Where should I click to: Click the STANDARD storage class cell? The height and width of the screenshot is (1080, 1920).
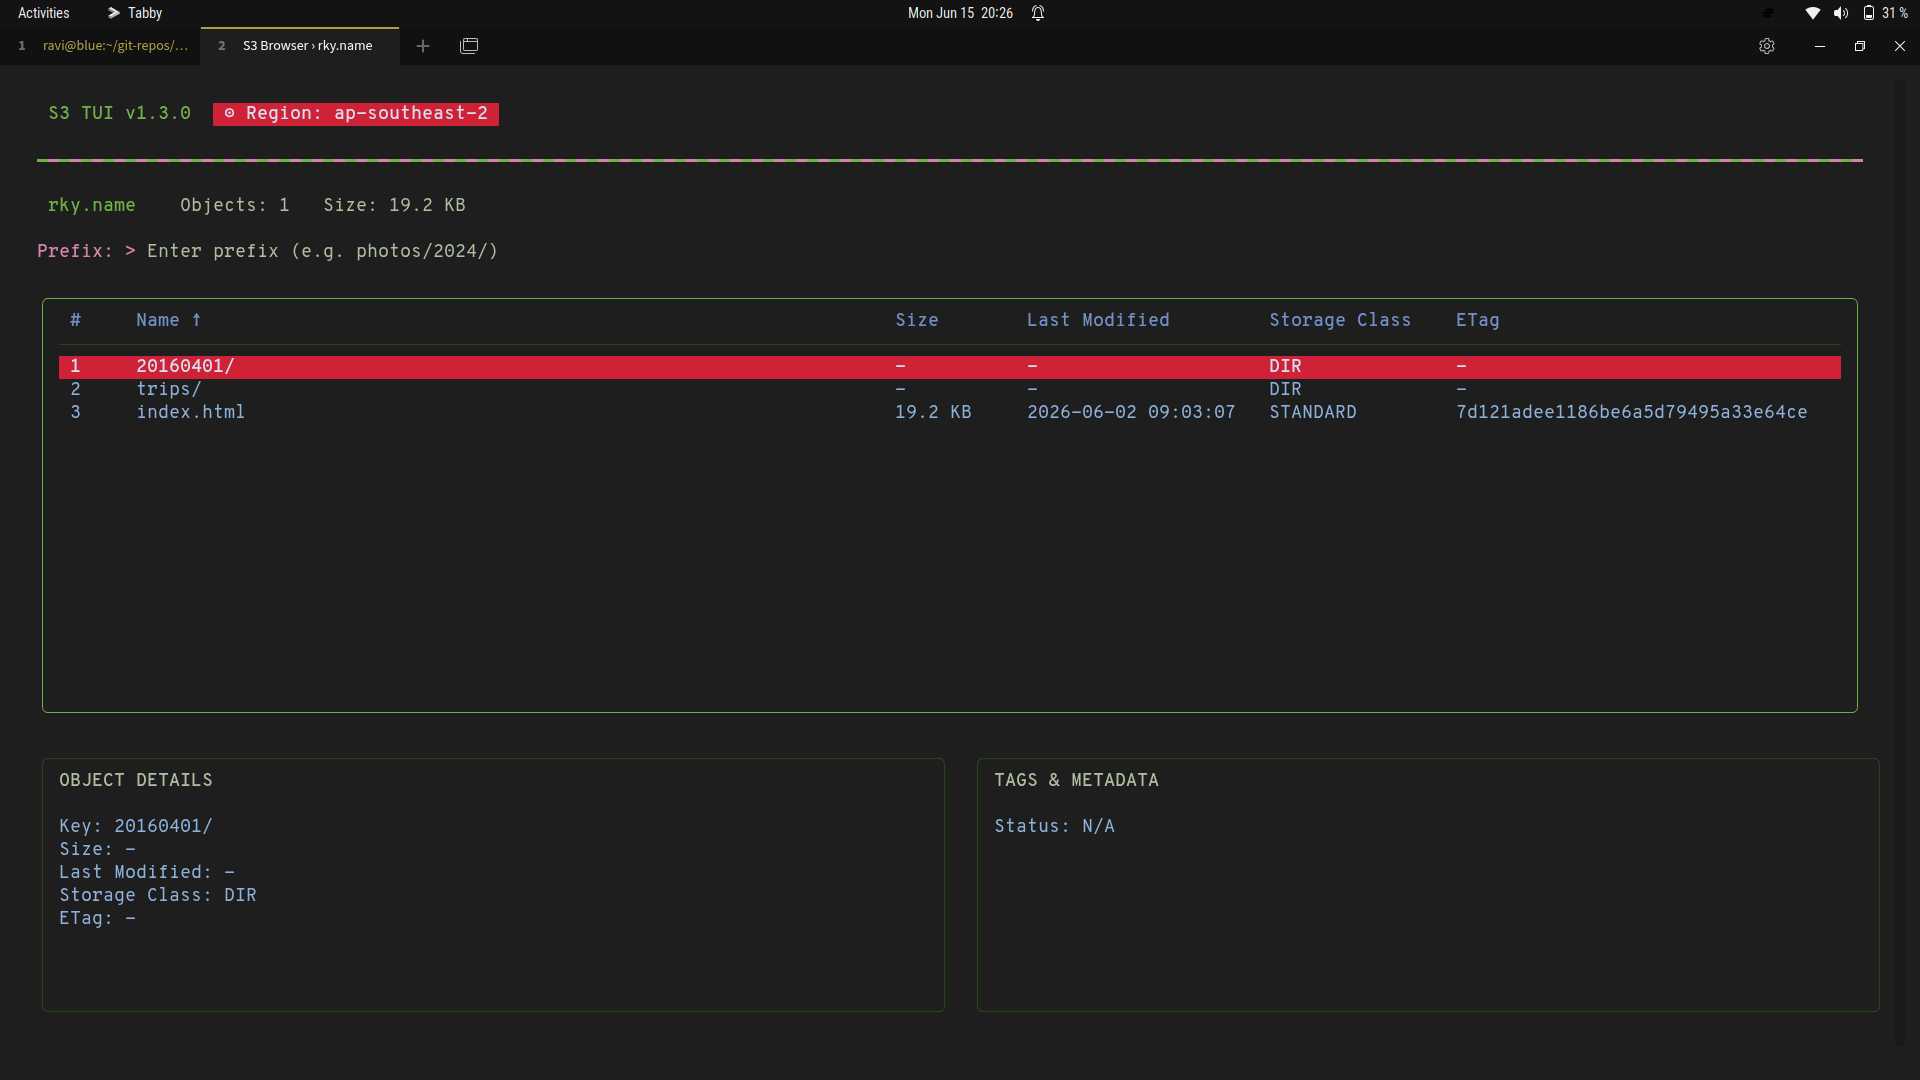(x=1313, y=412)
